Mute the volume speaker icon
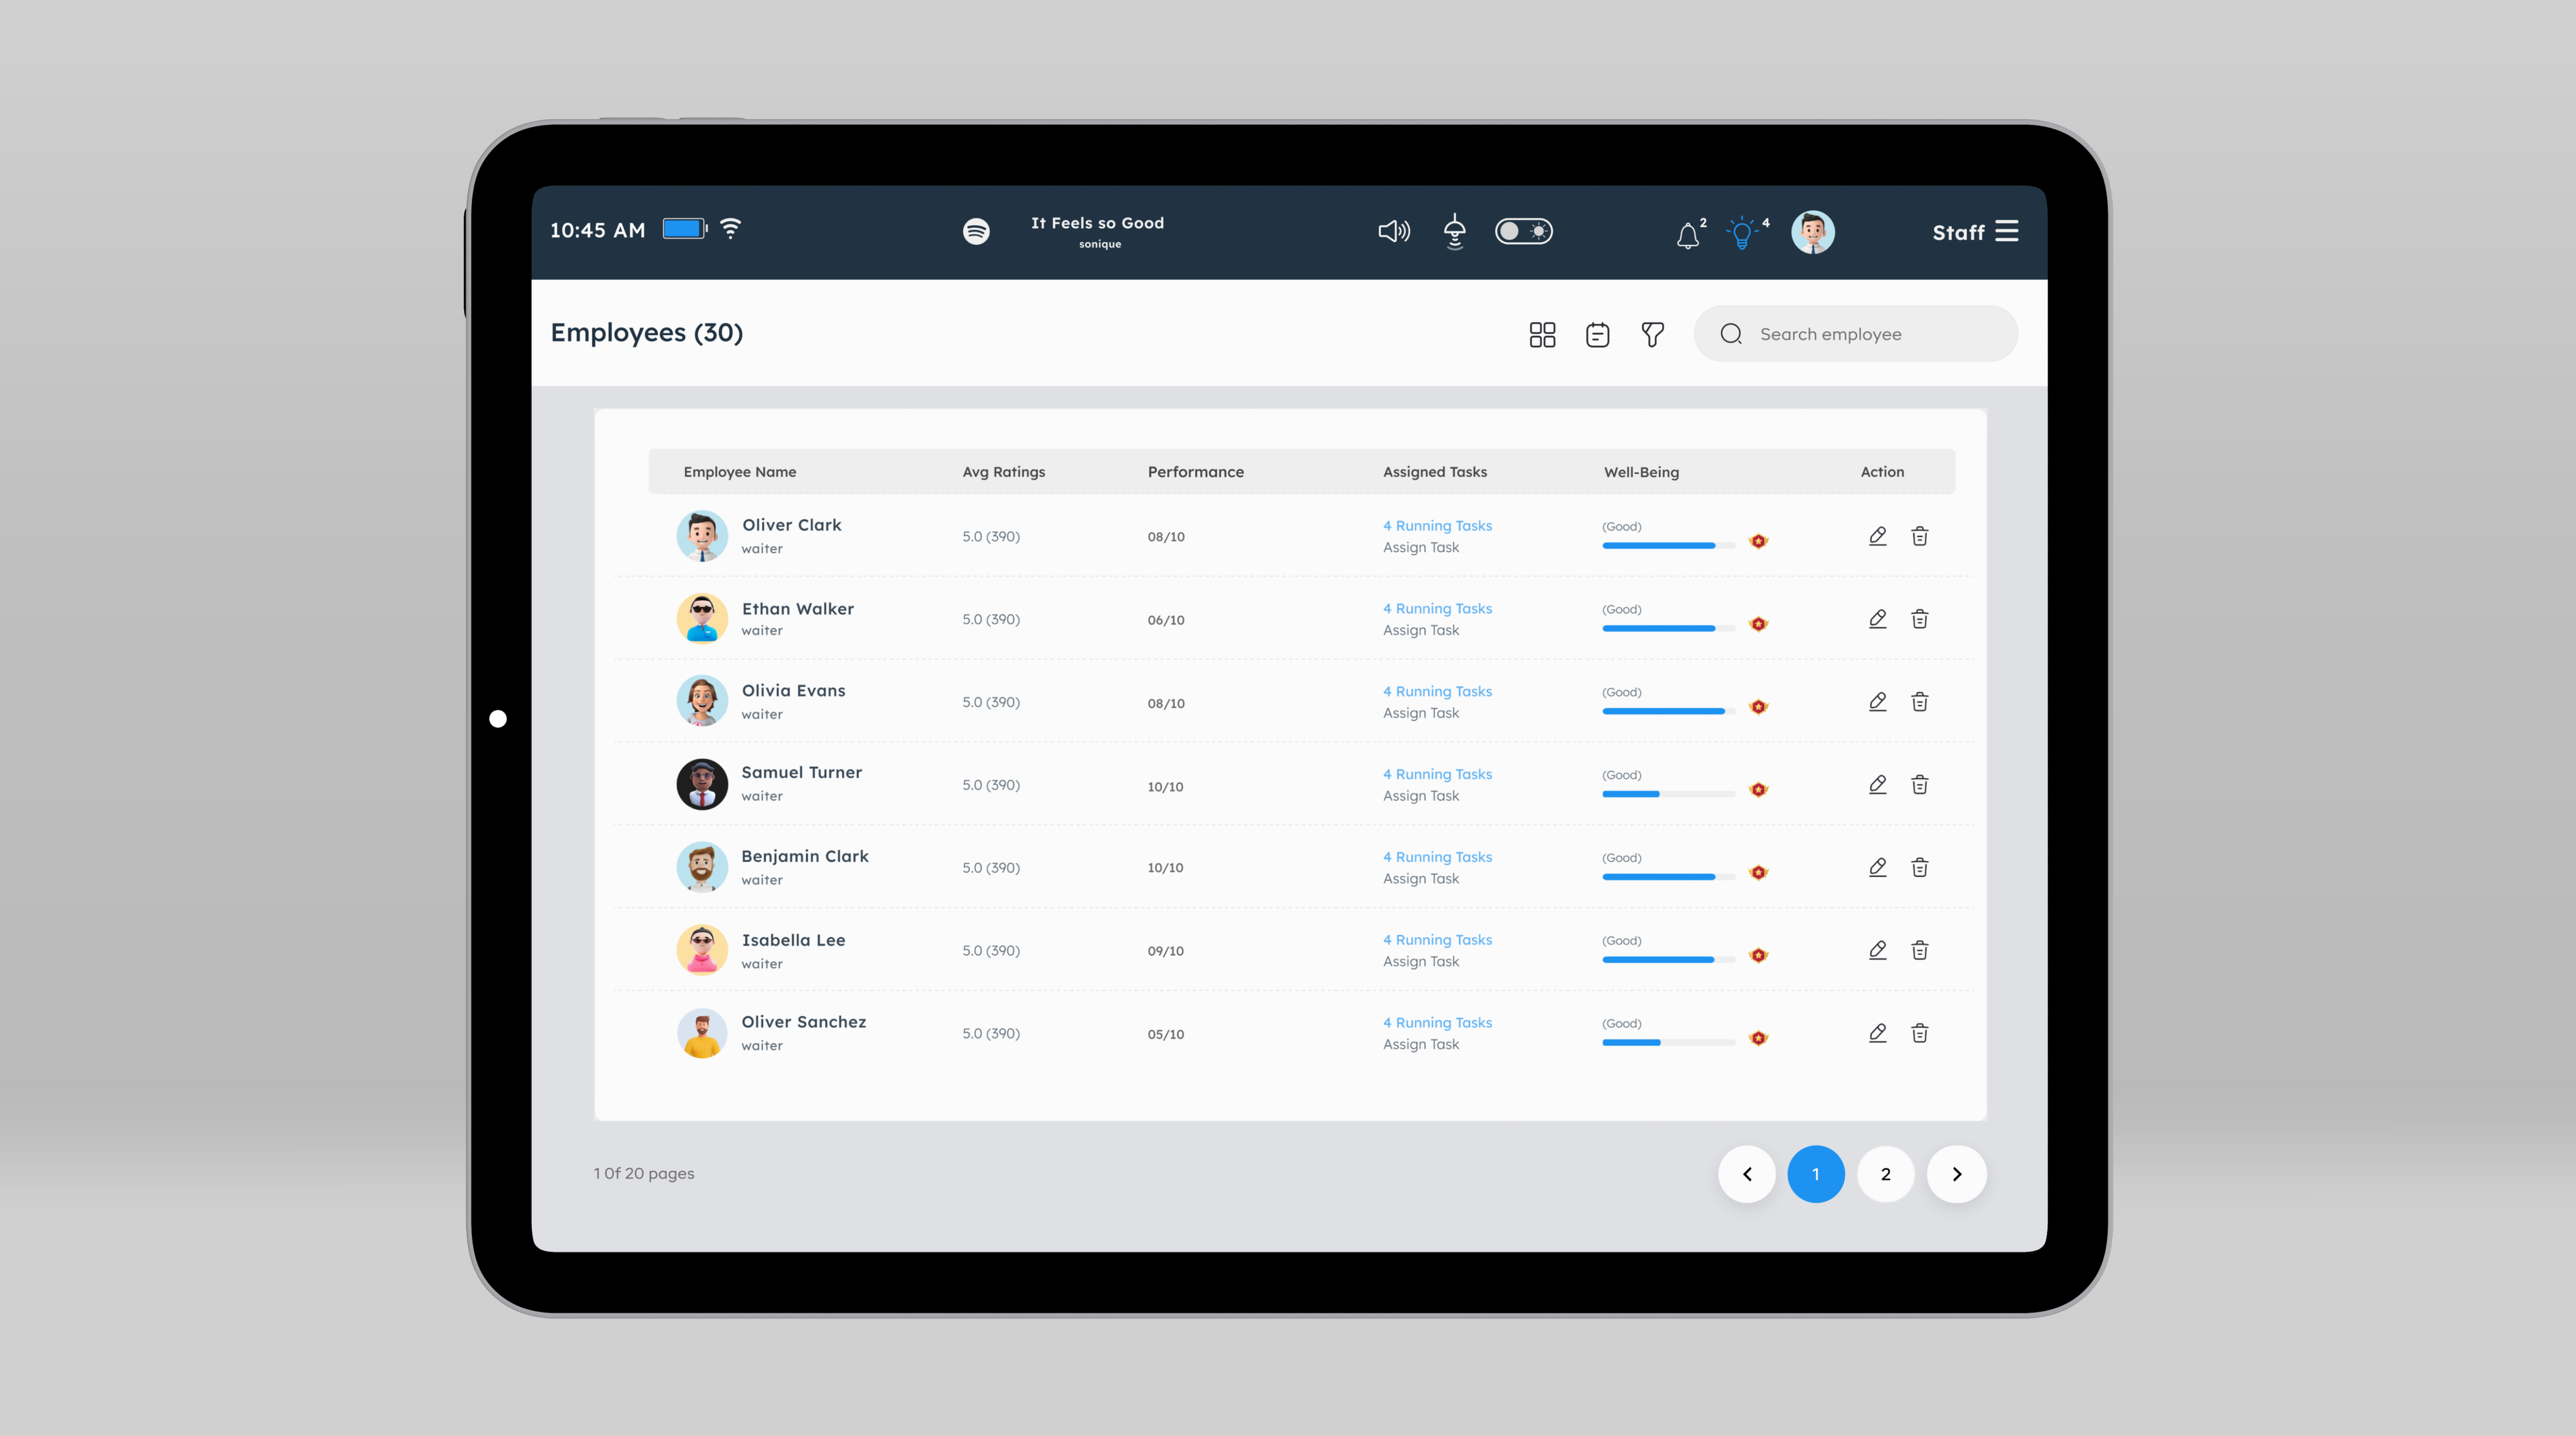This screenshot has width=2576, height=1436. [x=1393, y=231]
